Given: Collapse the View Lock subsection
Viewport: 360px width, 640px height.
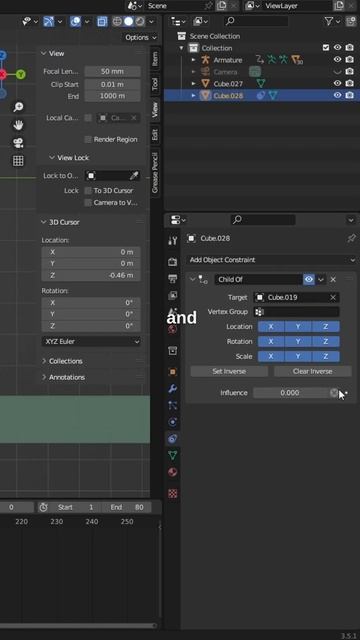Looking at the screenshot, I should click(52, 158).
